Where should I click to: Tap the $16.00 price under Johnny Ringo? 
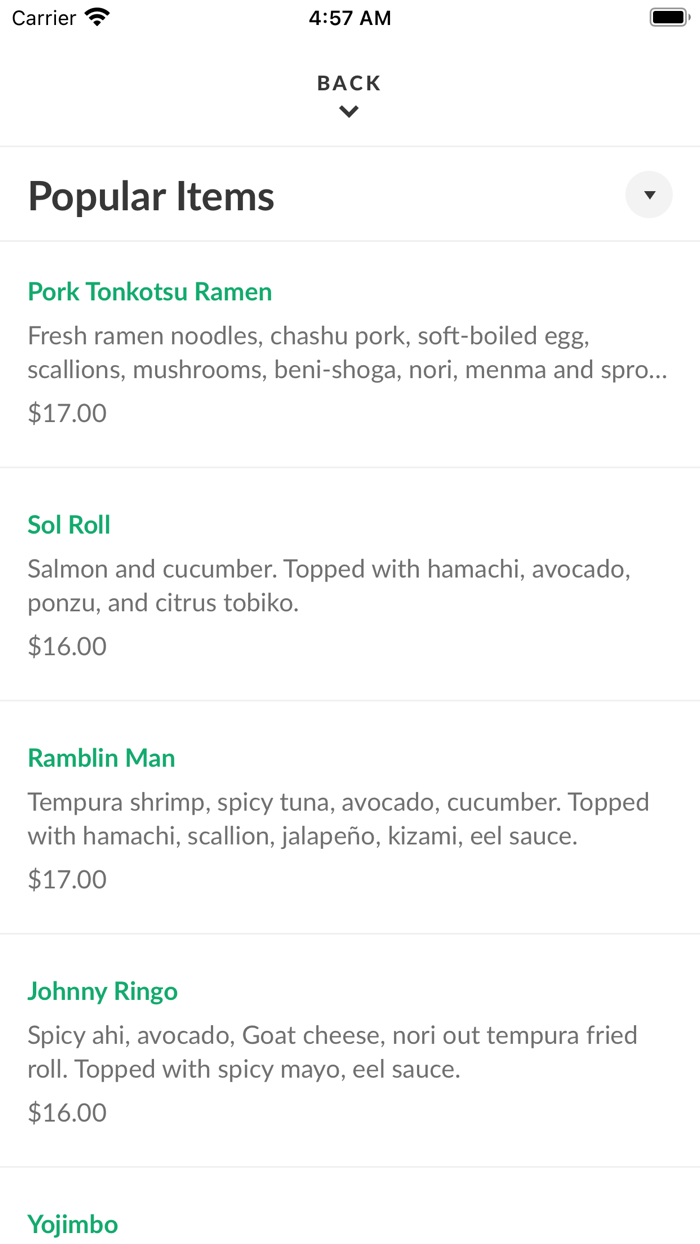tap(66, 1111)
